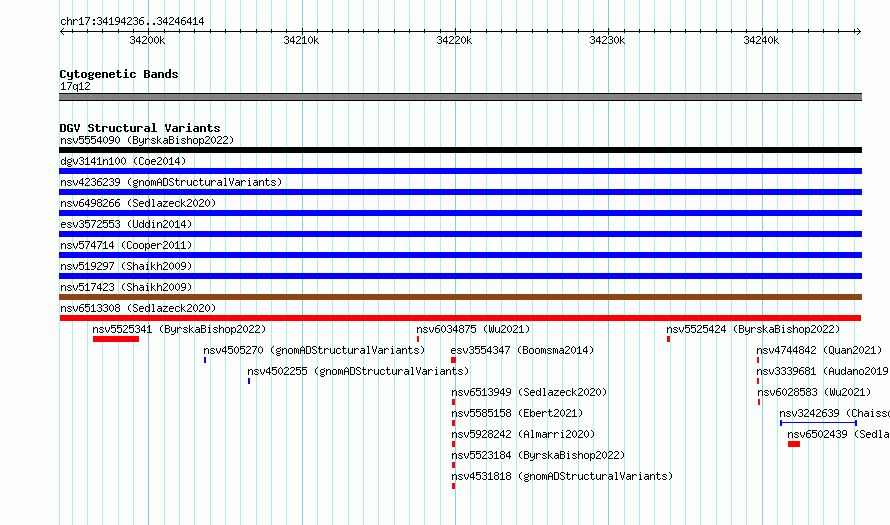This screenshot has height=525, width=890.
Task: Click the nsv4236239 gnomAD variant bar
Action: click(x=460, y=192)
